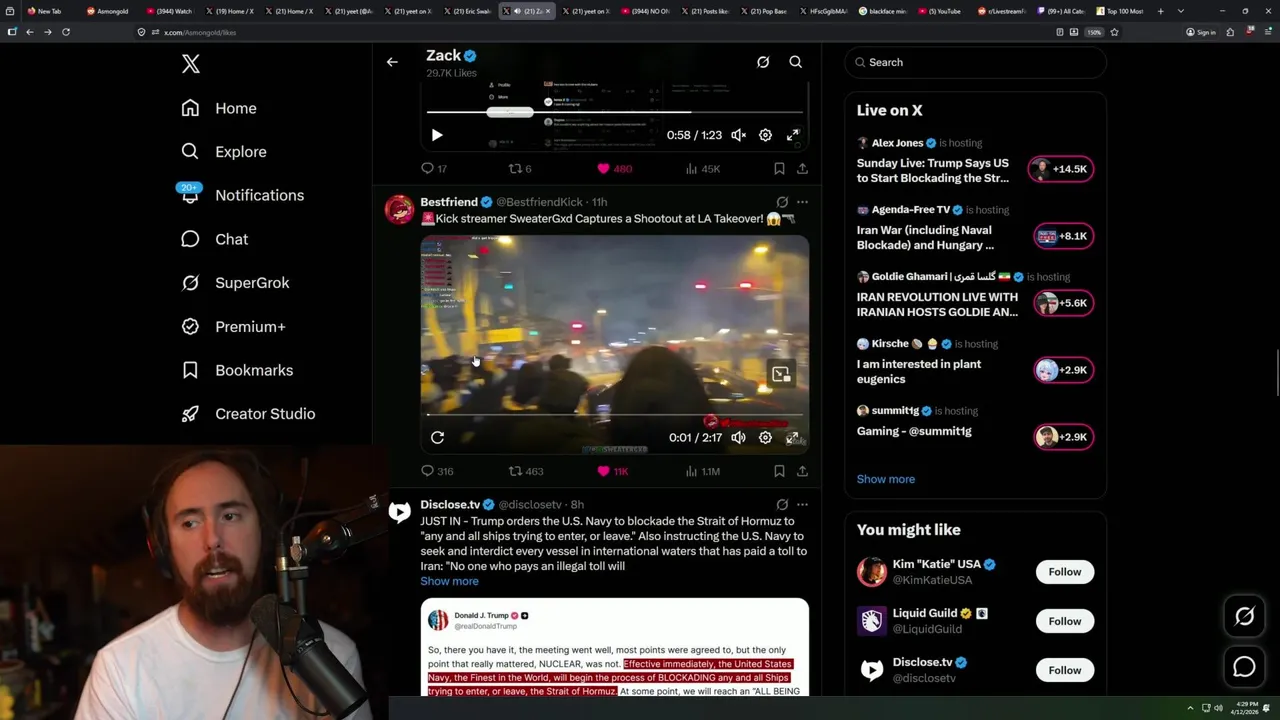Open Explore in the sidebar
1280x720 pixels.
pyautogui.click(x=224, y=152)
